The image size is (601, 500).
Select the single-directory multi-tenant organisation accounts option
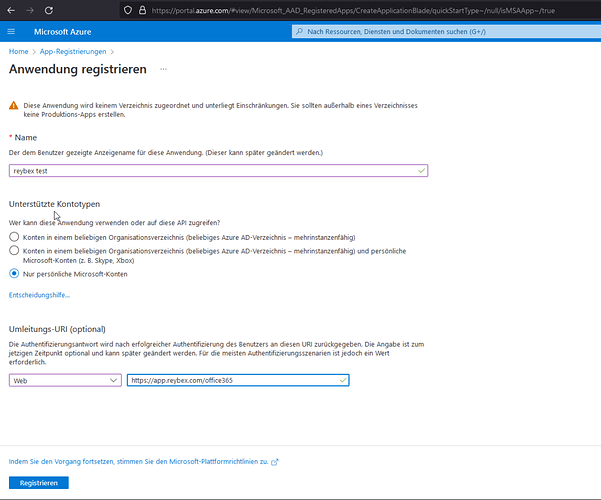tap(14, 236)
